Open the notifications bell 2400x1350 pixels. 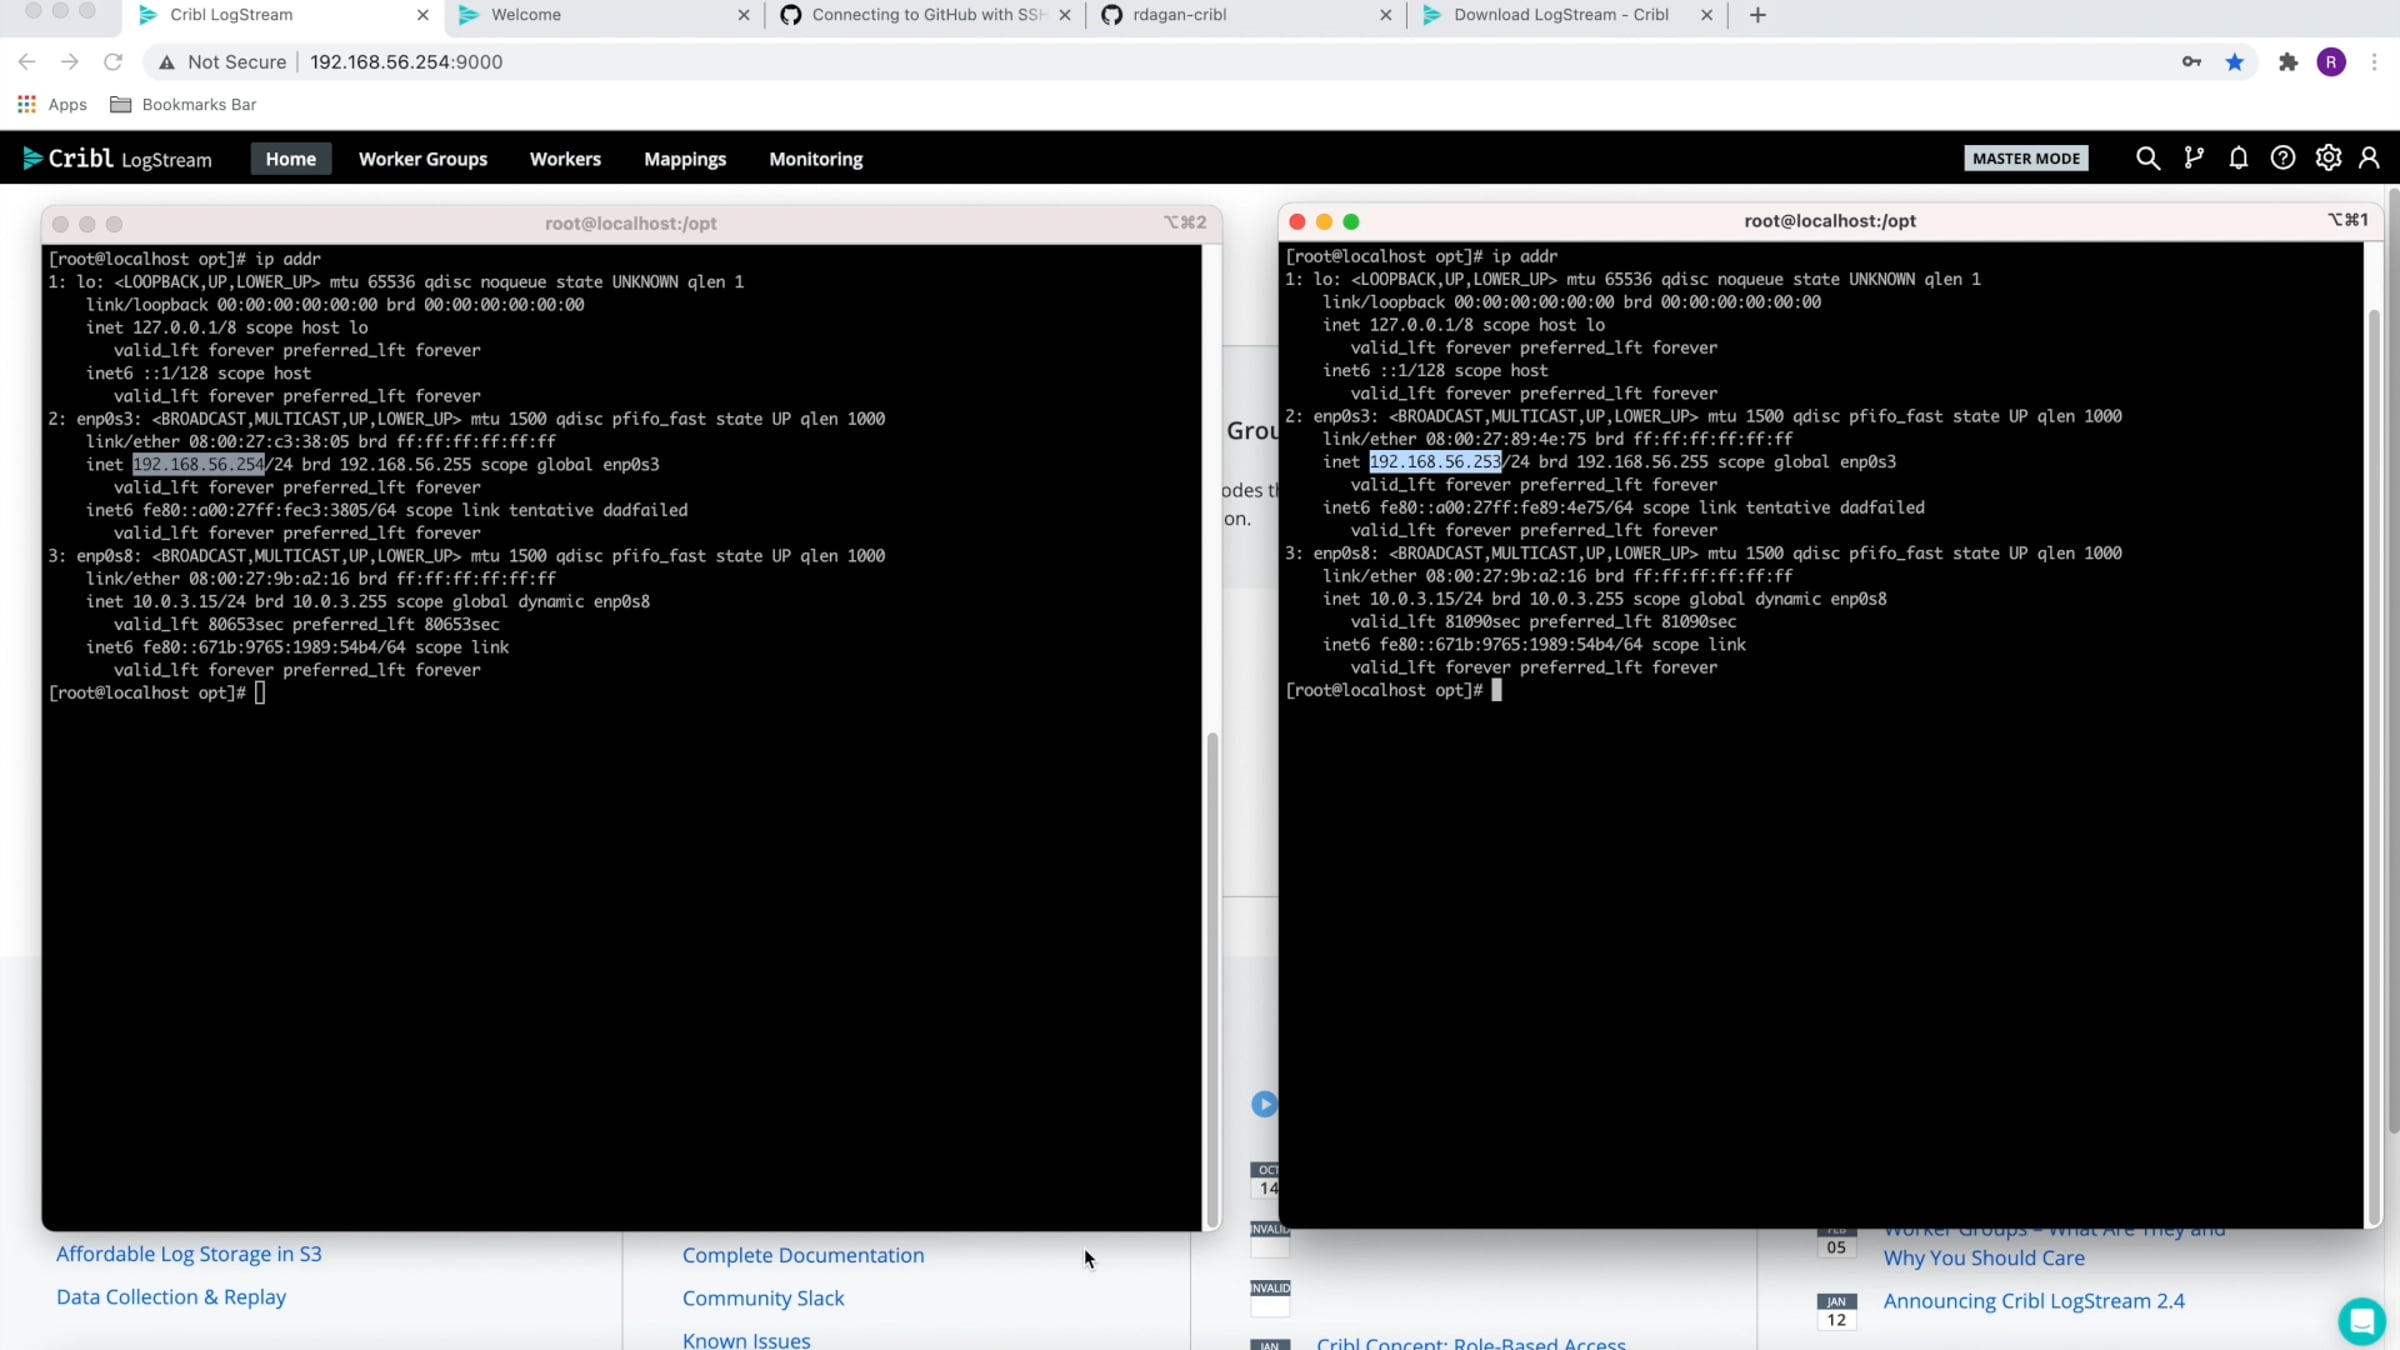click(x=2238, y=158)
